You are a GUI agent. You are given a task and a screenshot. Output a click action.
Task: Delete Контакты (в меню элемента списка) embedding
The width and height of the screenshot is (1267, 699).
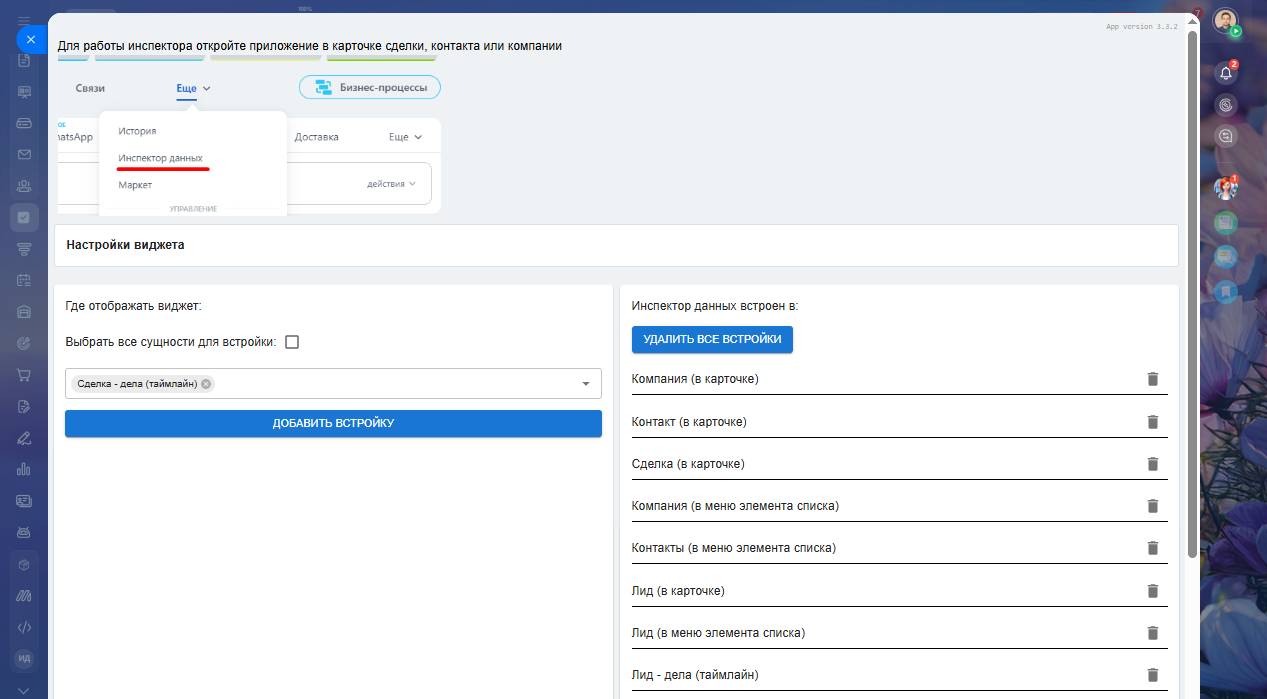coord(1152,548)
